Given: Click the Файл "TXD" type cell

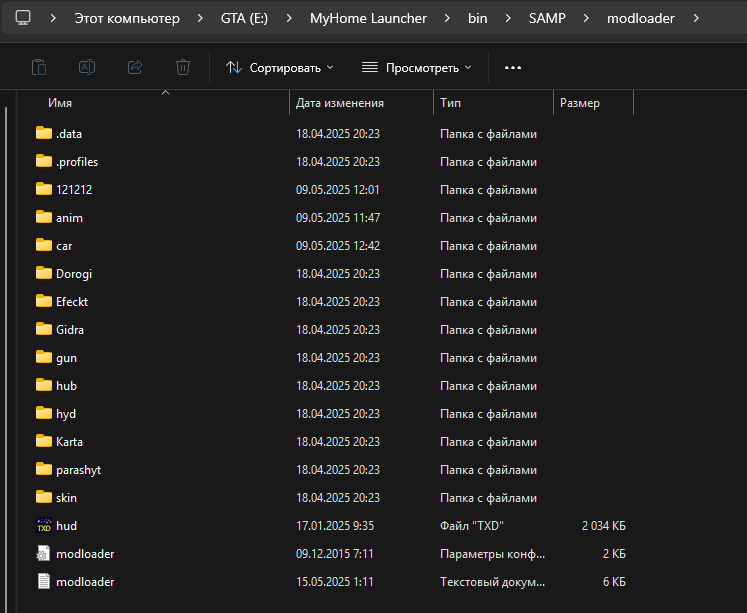Looking at the screenshot, I should point(472,526).
